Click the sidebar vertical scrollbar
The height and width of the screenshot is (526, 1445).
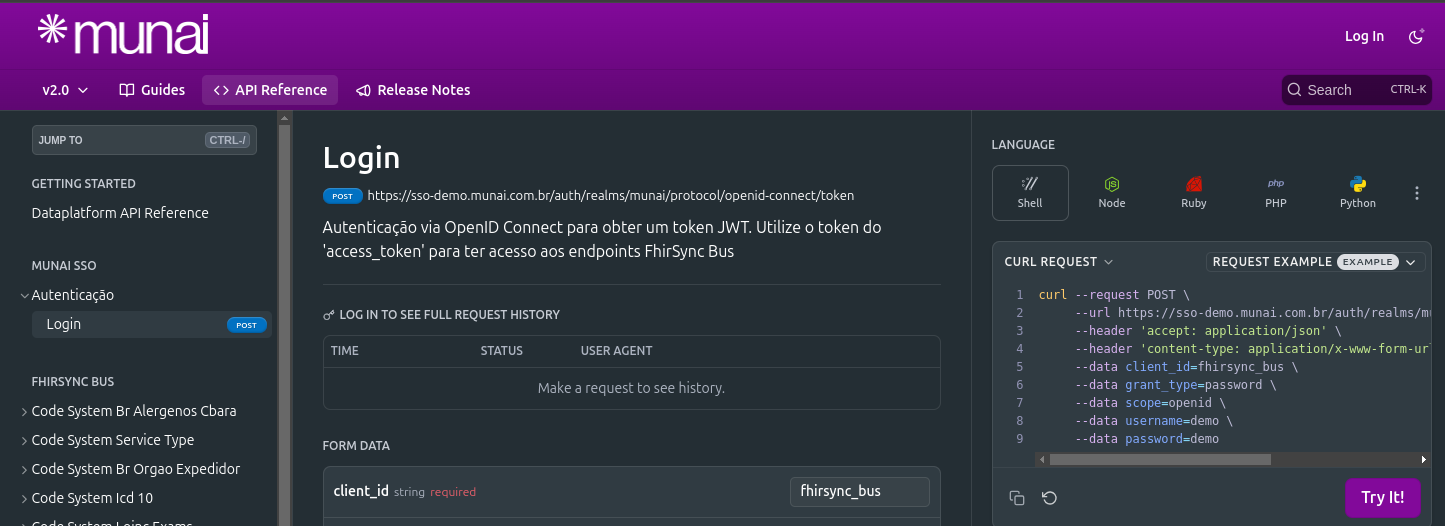(x=284, y=318)
